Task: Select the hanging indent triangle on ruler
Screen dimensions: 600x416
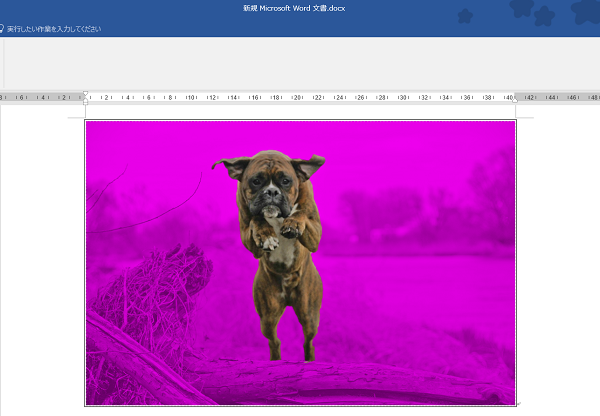Action: point(85,98)
